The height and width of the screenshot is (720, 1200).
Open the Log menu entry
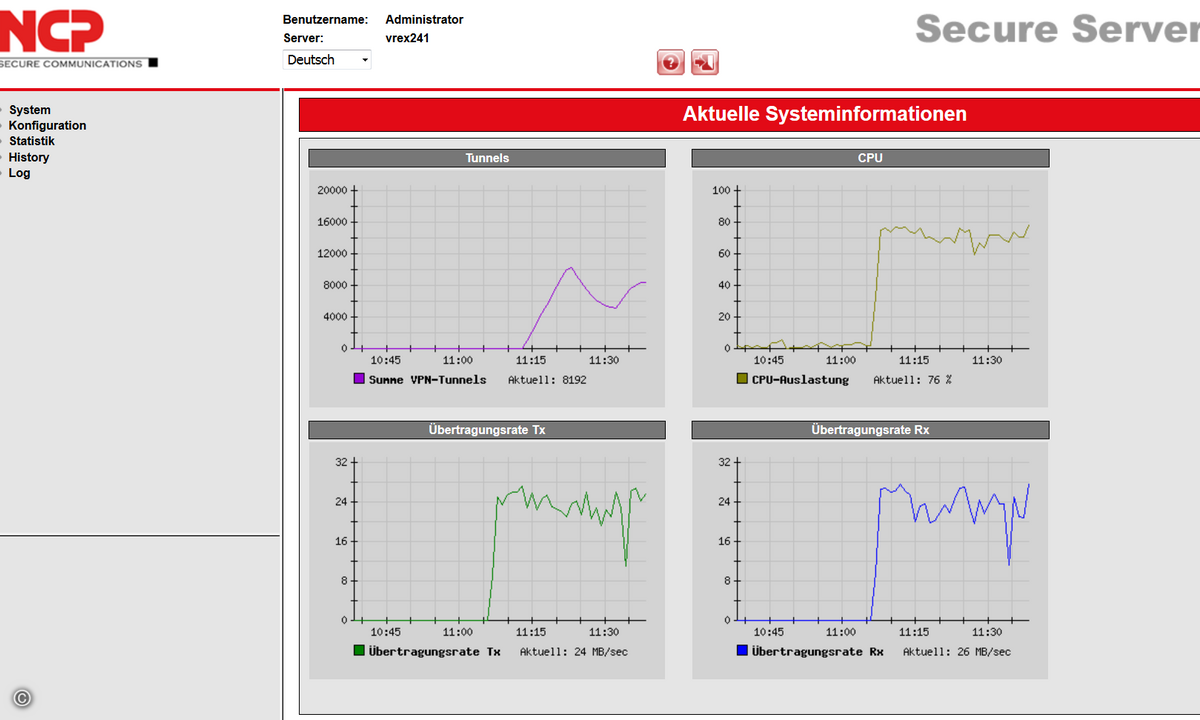[19, 173]
